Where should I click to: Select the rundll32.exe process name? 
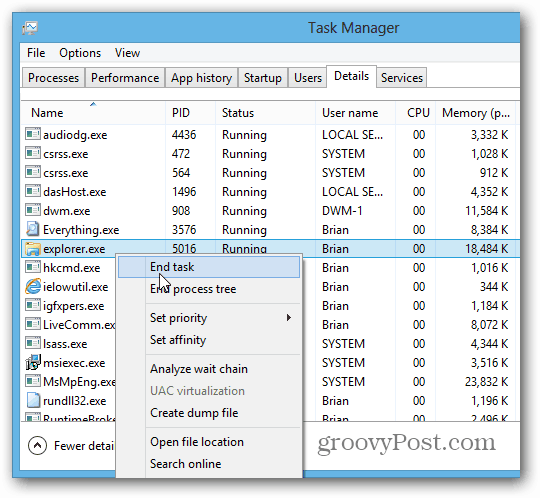(x=74, y=401)
